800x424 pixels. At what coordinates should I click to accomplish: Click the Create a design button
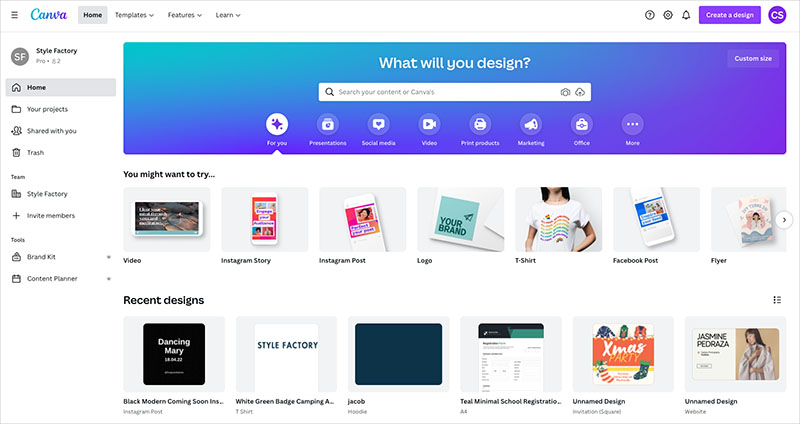click(x=730, y=15)
